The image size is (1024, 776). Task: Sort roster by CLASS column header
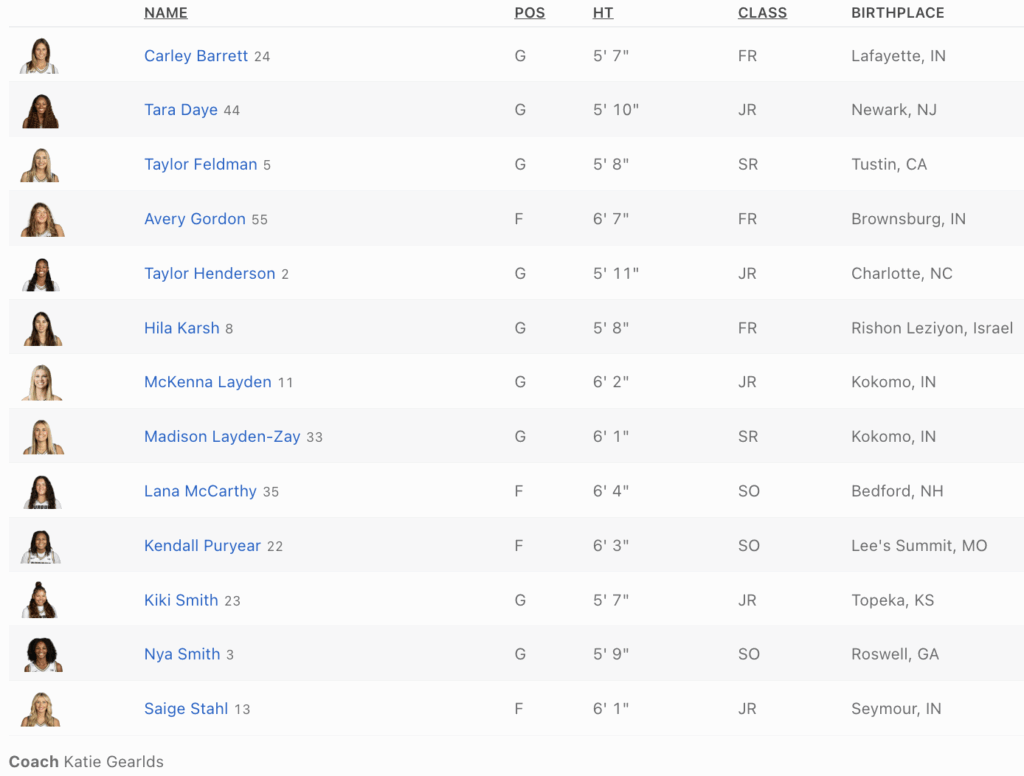762,13
